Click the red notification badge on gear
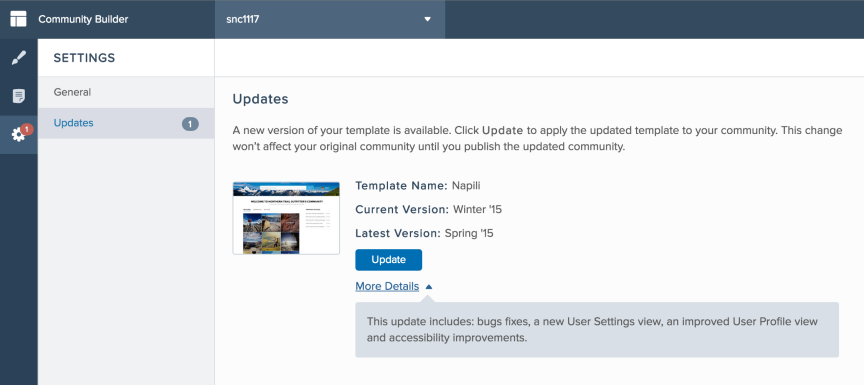This screenshot has width=864, height=385. 27,129
